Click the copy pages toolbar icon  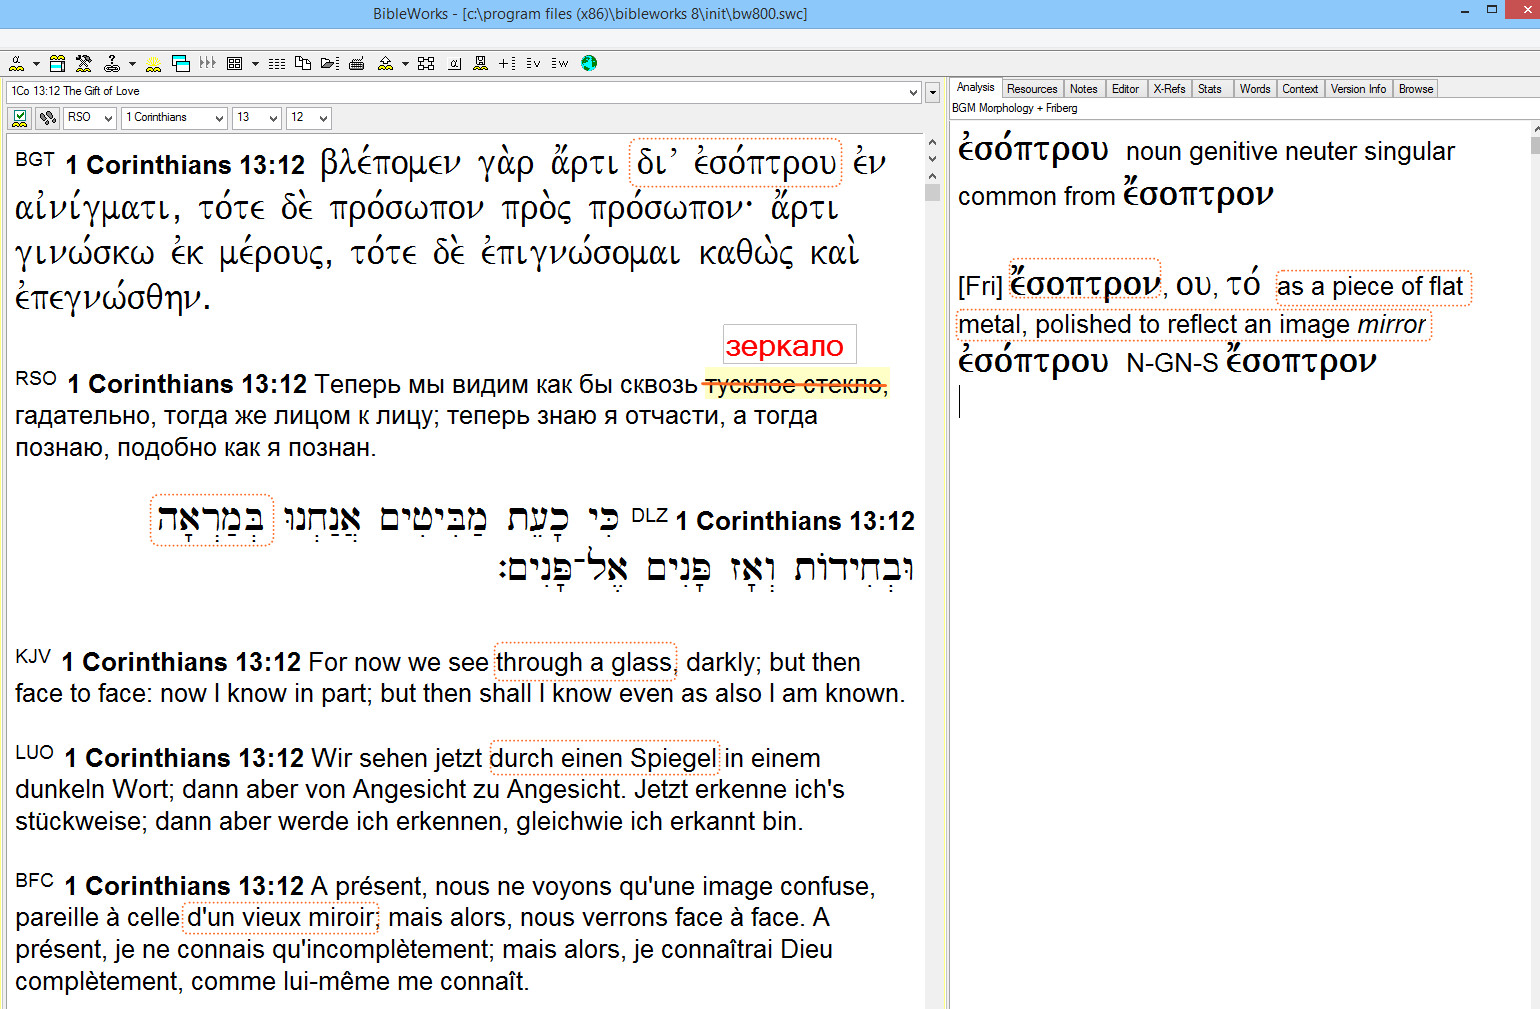303,63
